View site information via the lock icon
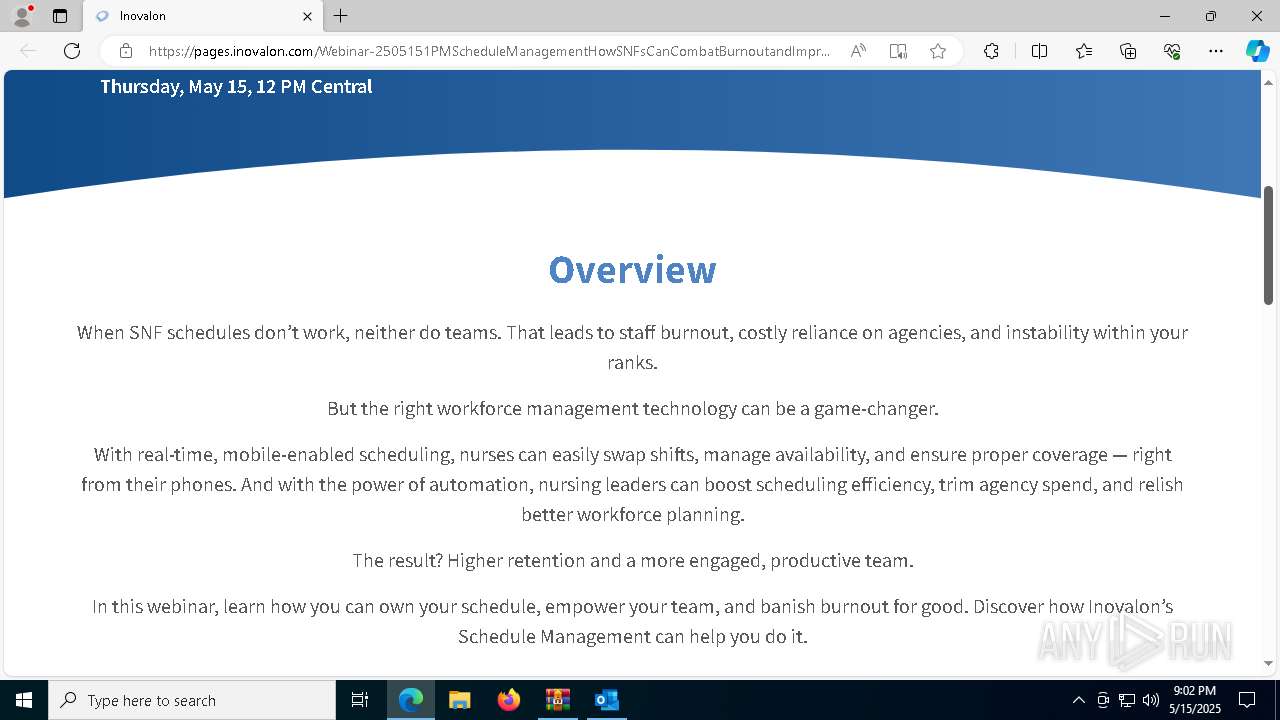This screenshot has width=1280, height=720. coord(126,51)
